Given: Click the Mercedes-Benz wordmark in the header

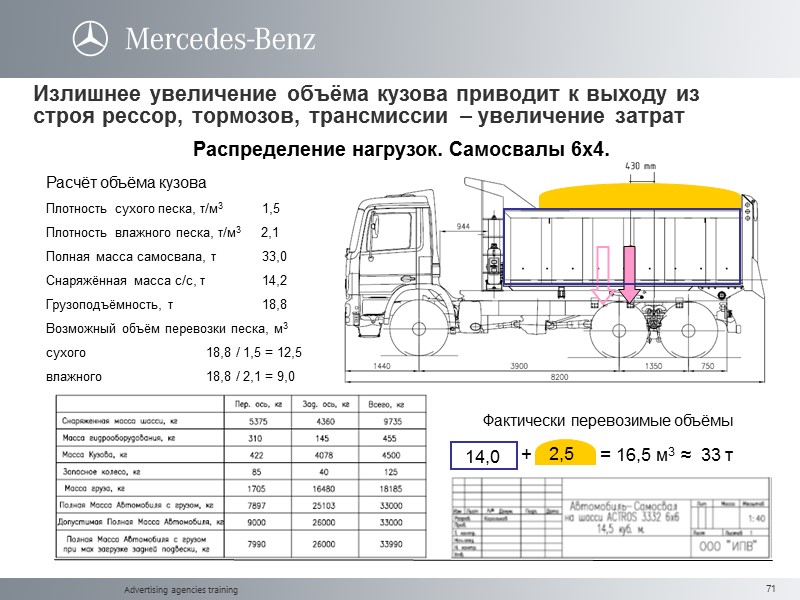Looking at the screenshot, I should [x=220, y=39].
